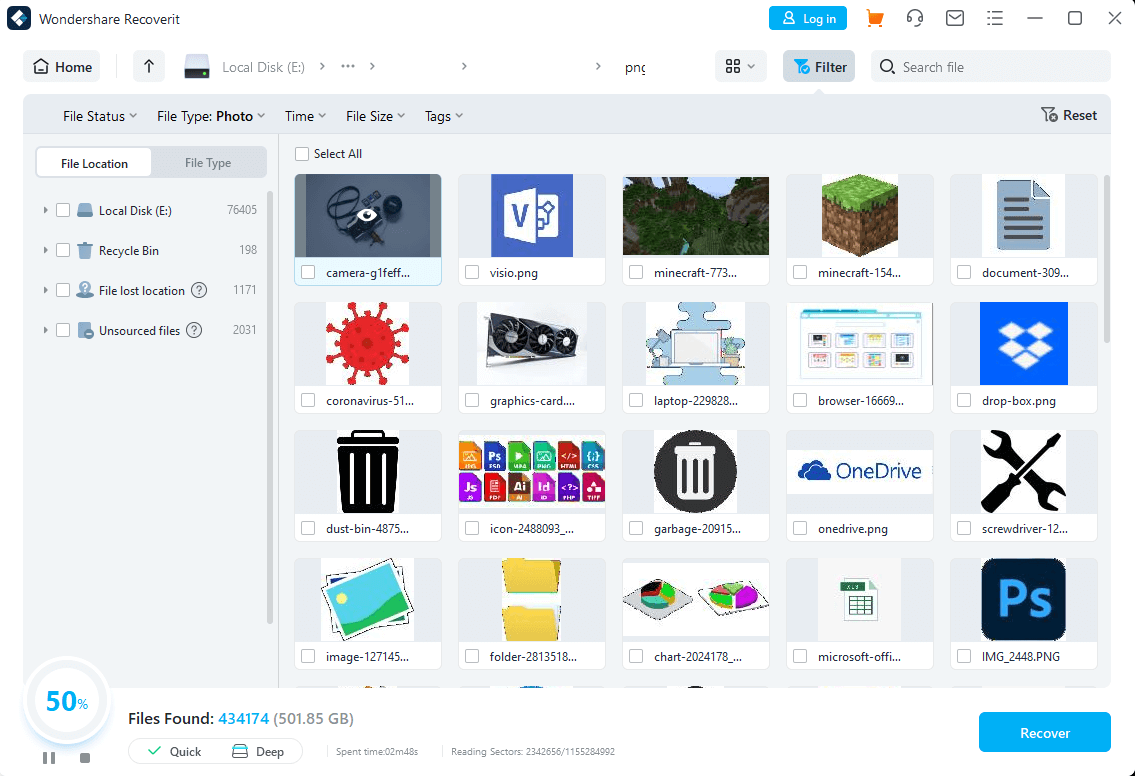Open the IMG_2448.PNG Photoshop thumbnail
This screenshot has width=1135, height=776.
[x=1024, y=599]
